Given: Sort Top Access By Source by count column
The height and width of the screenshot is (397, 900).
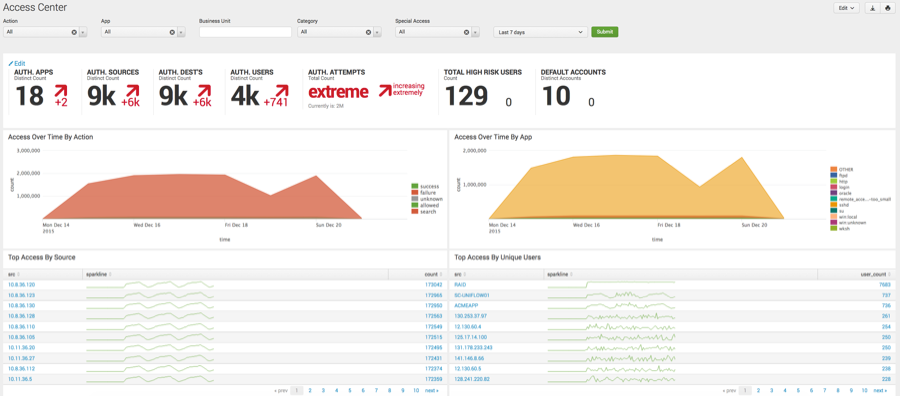Looking at the screenshot, I should click(x=433, y=275).
